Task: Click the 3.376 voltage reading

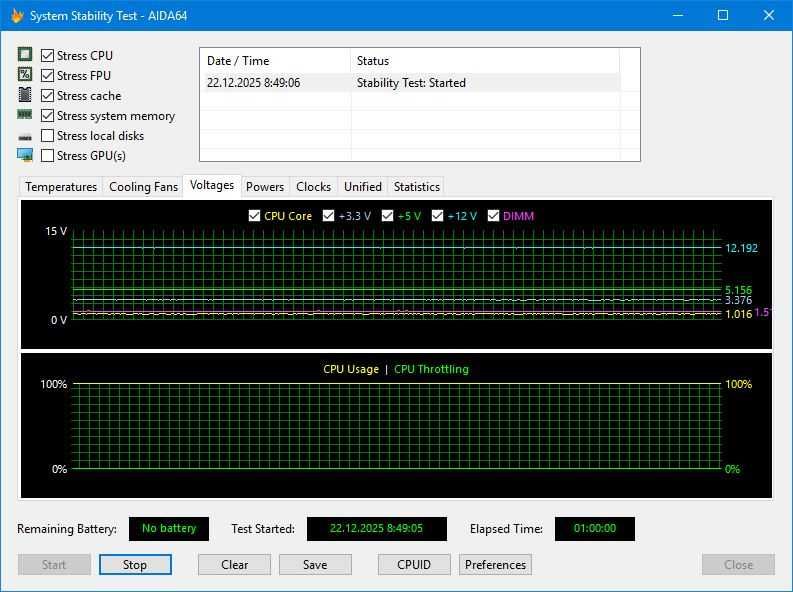Action: click(738, 300)
